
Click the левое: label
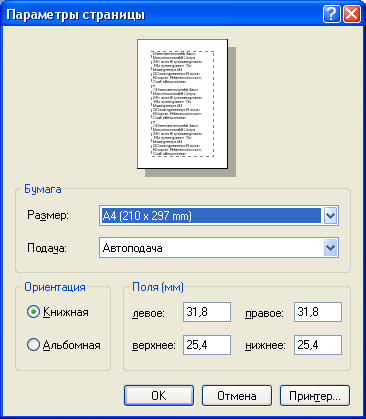149,313
